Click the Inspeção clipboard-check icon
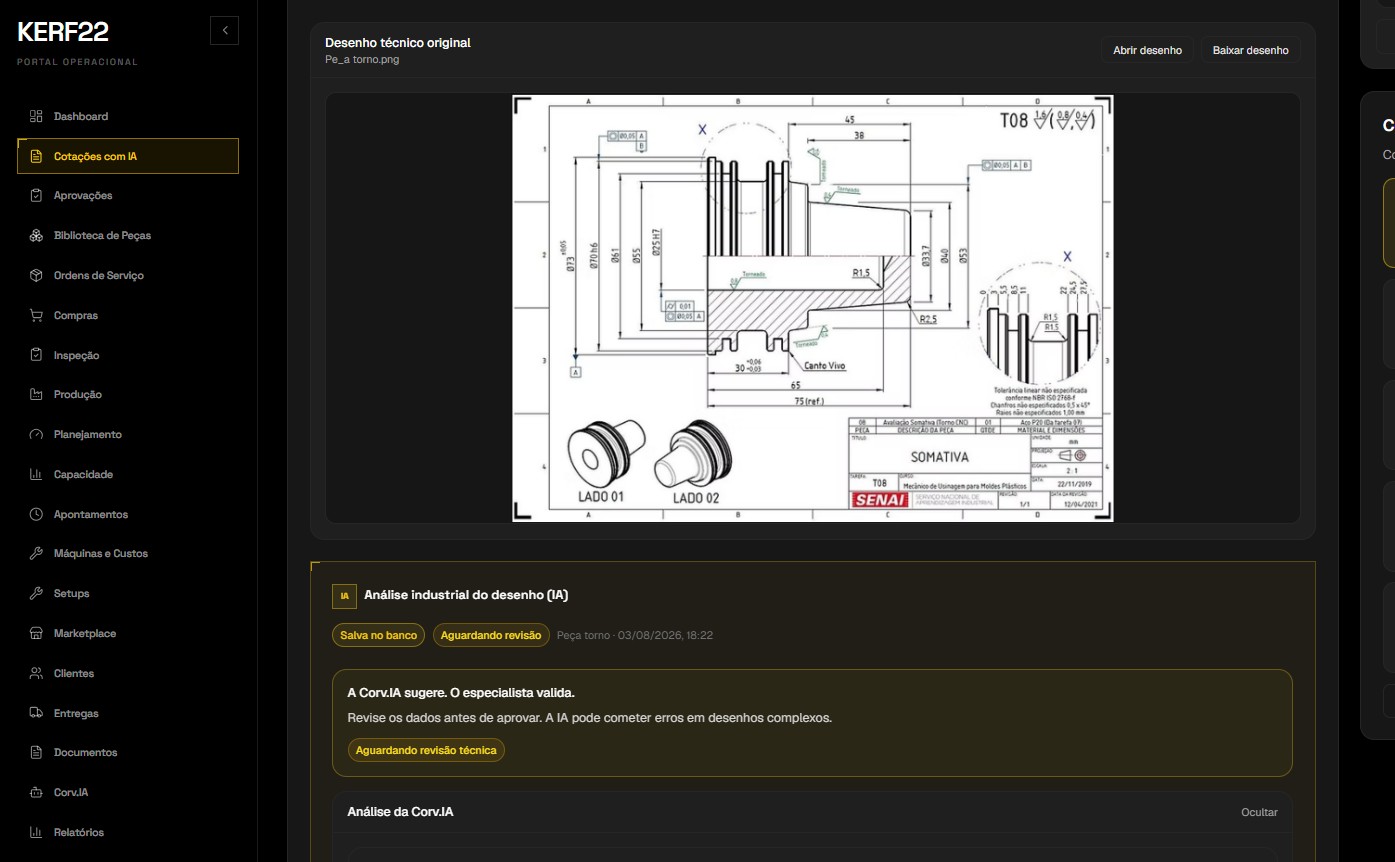This screenshot has width=1395, height=862. coord(36,355)
